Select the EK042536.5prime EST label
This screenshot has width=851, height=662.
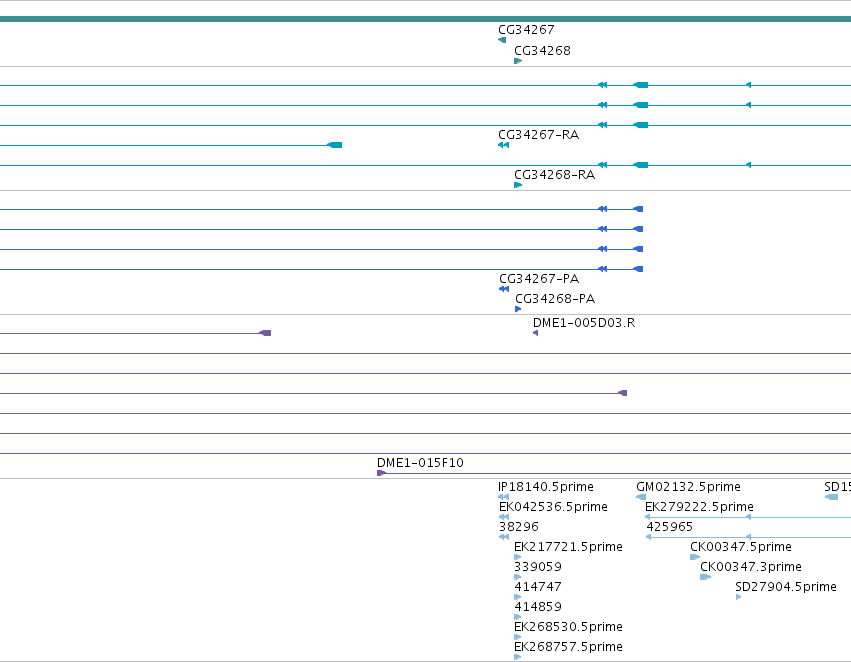(553, 507)
